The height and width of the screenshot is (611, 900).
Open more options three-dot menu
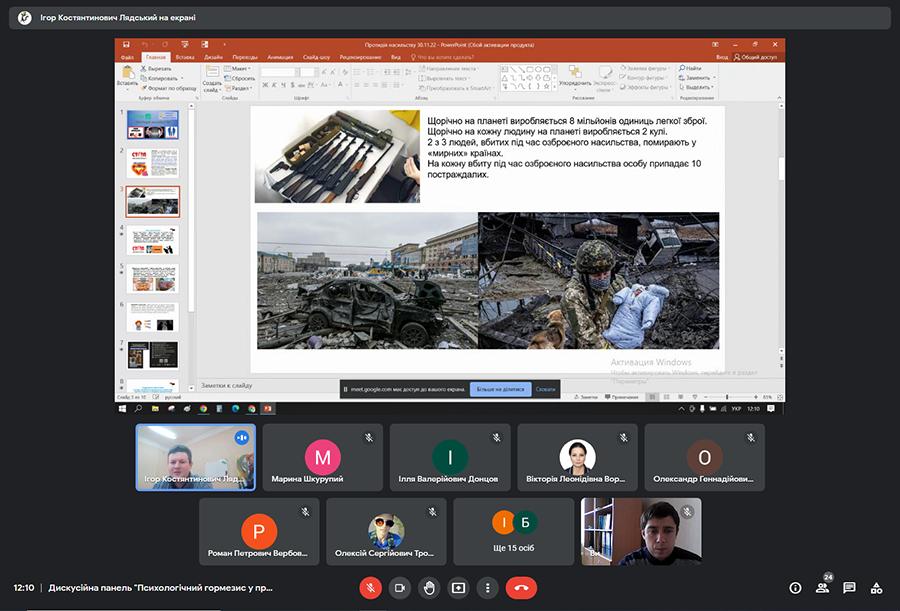[x=487, y=588]
